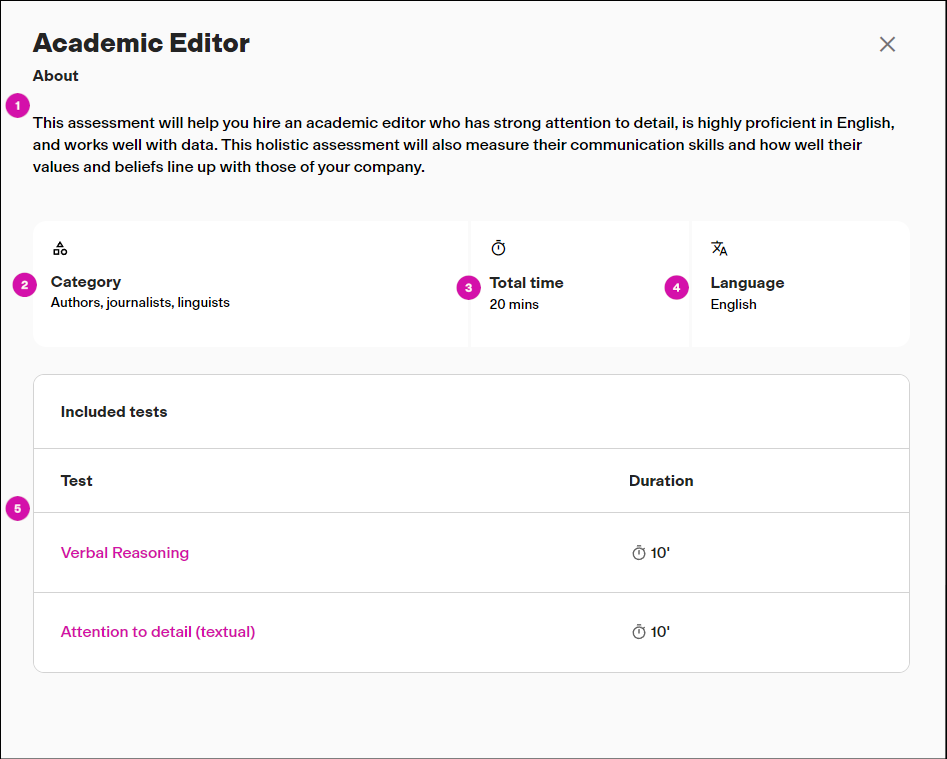Image resolution: width=947 pixels, height=759 pixels.
Task: Click the Total time stopwatch icon
Action: 497,247
